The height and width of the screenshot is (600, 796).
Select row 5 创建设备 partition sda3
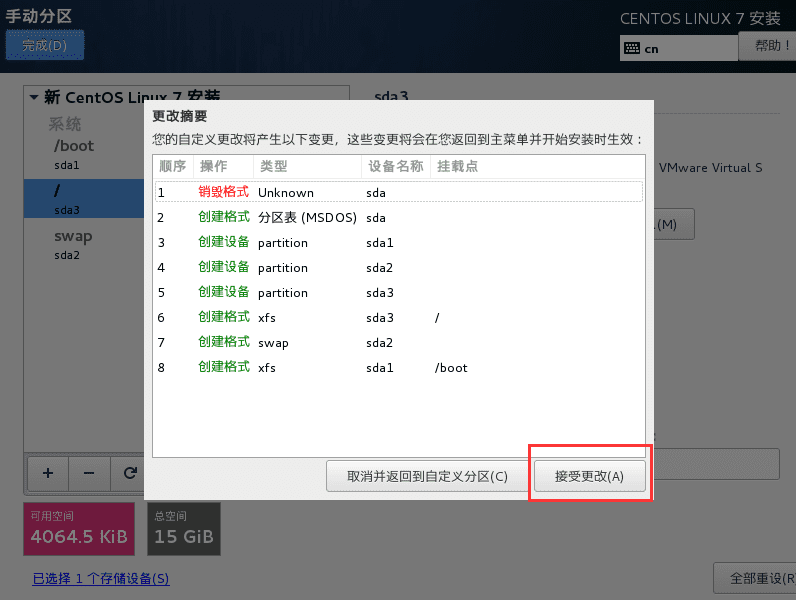coord(399,292)
